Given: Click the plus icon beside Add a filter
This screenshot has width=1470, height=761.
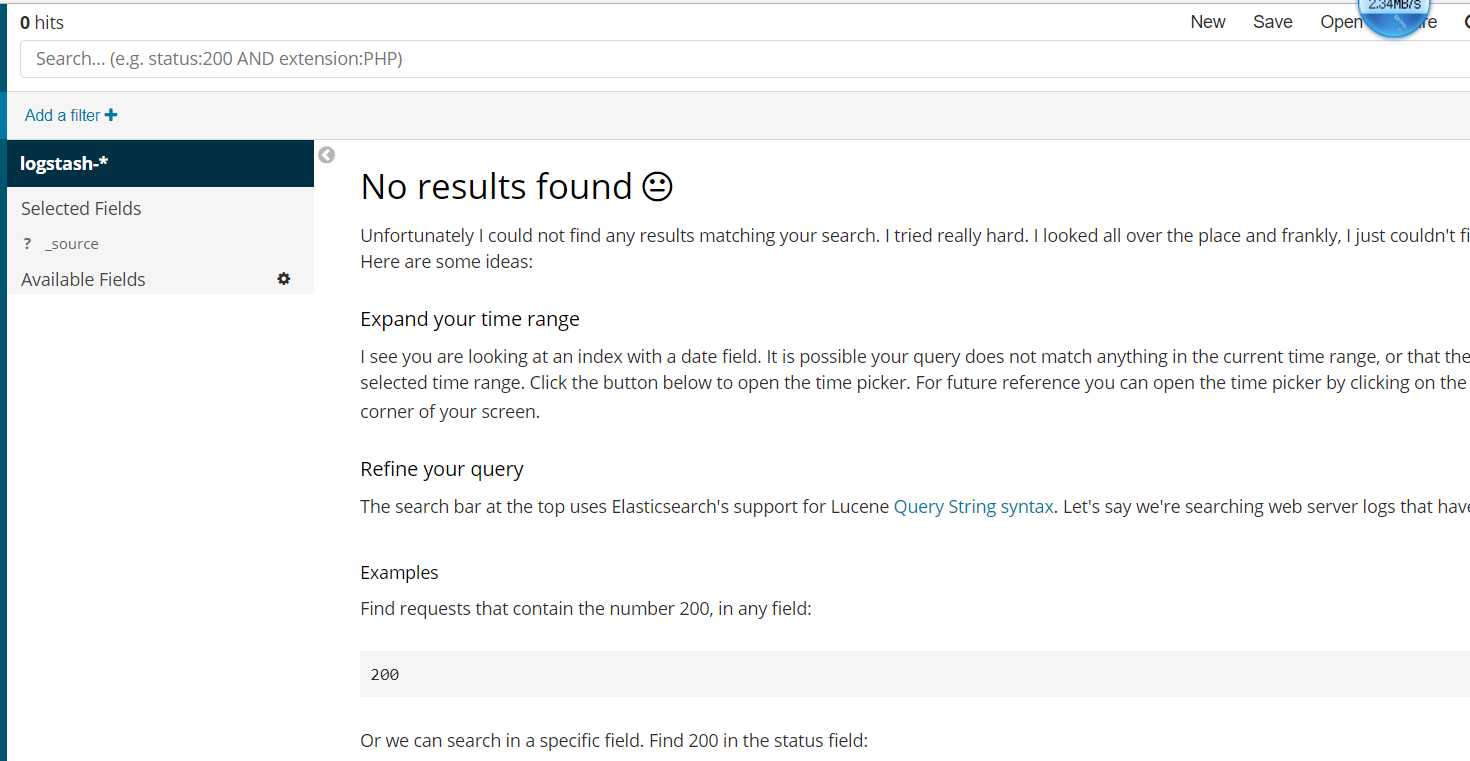Looking at the screenshot, I should (x=111, y=115).
